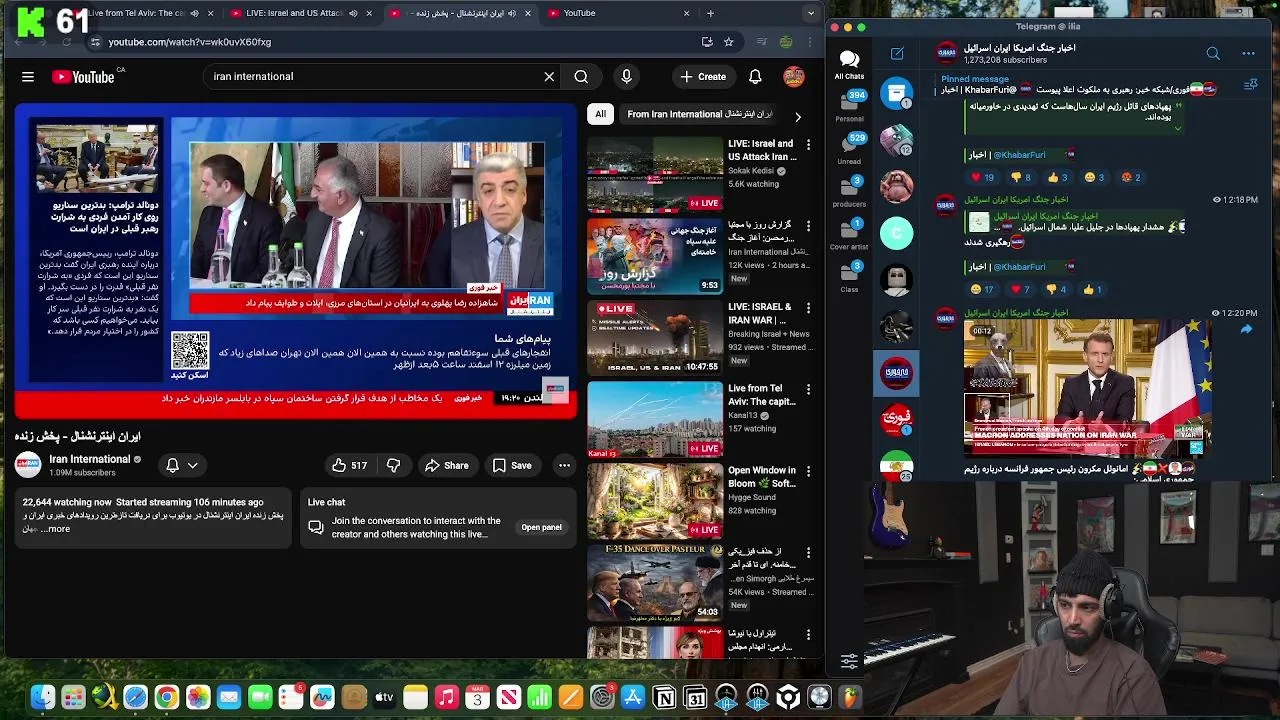Open the Iran International channel name link
Screen dimensions: 1280x720
pyautogui.click(x=90, y=459)
